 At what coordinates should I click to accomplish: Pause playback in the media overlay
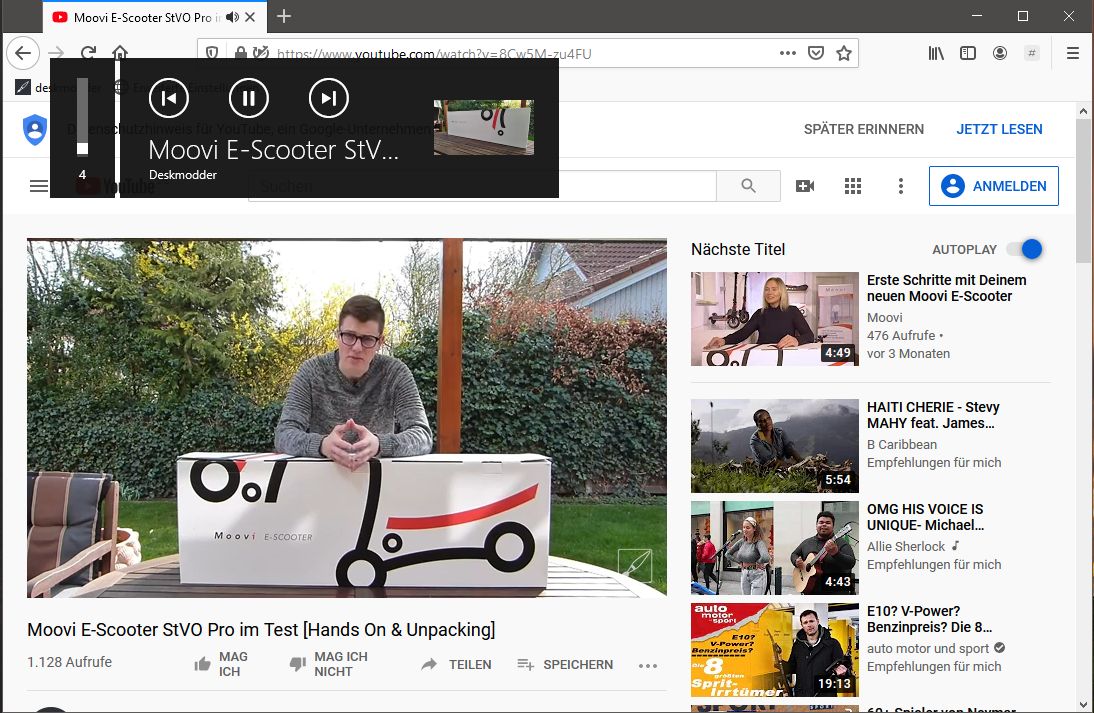(249, 97)
